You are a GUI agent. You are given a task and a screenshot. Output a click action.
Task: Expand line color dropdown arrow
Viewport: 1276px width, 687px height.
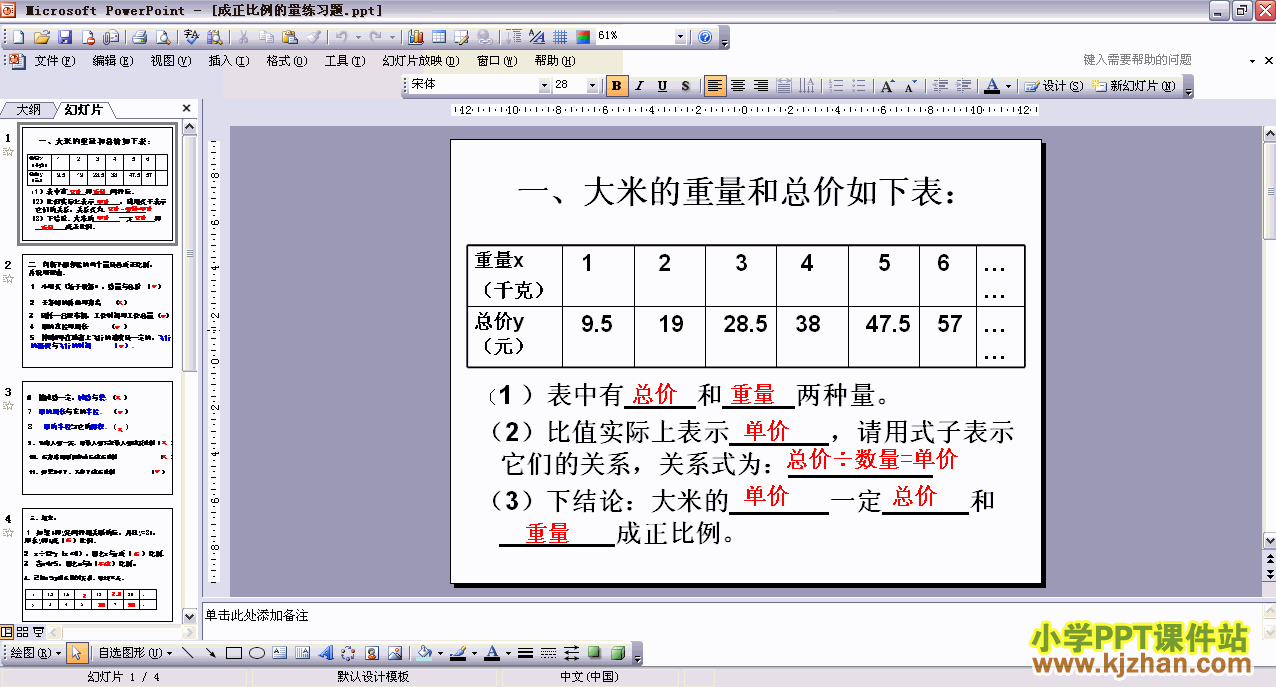(x=473, y=653)
